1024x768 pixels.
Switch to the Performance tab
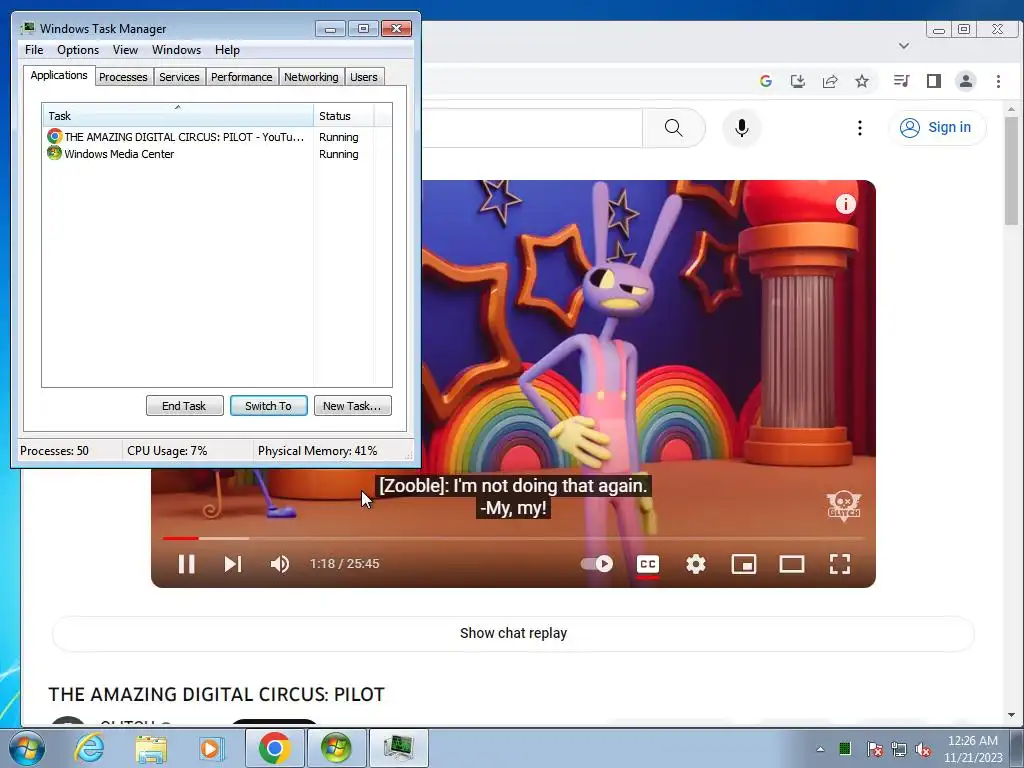point(242,77)
